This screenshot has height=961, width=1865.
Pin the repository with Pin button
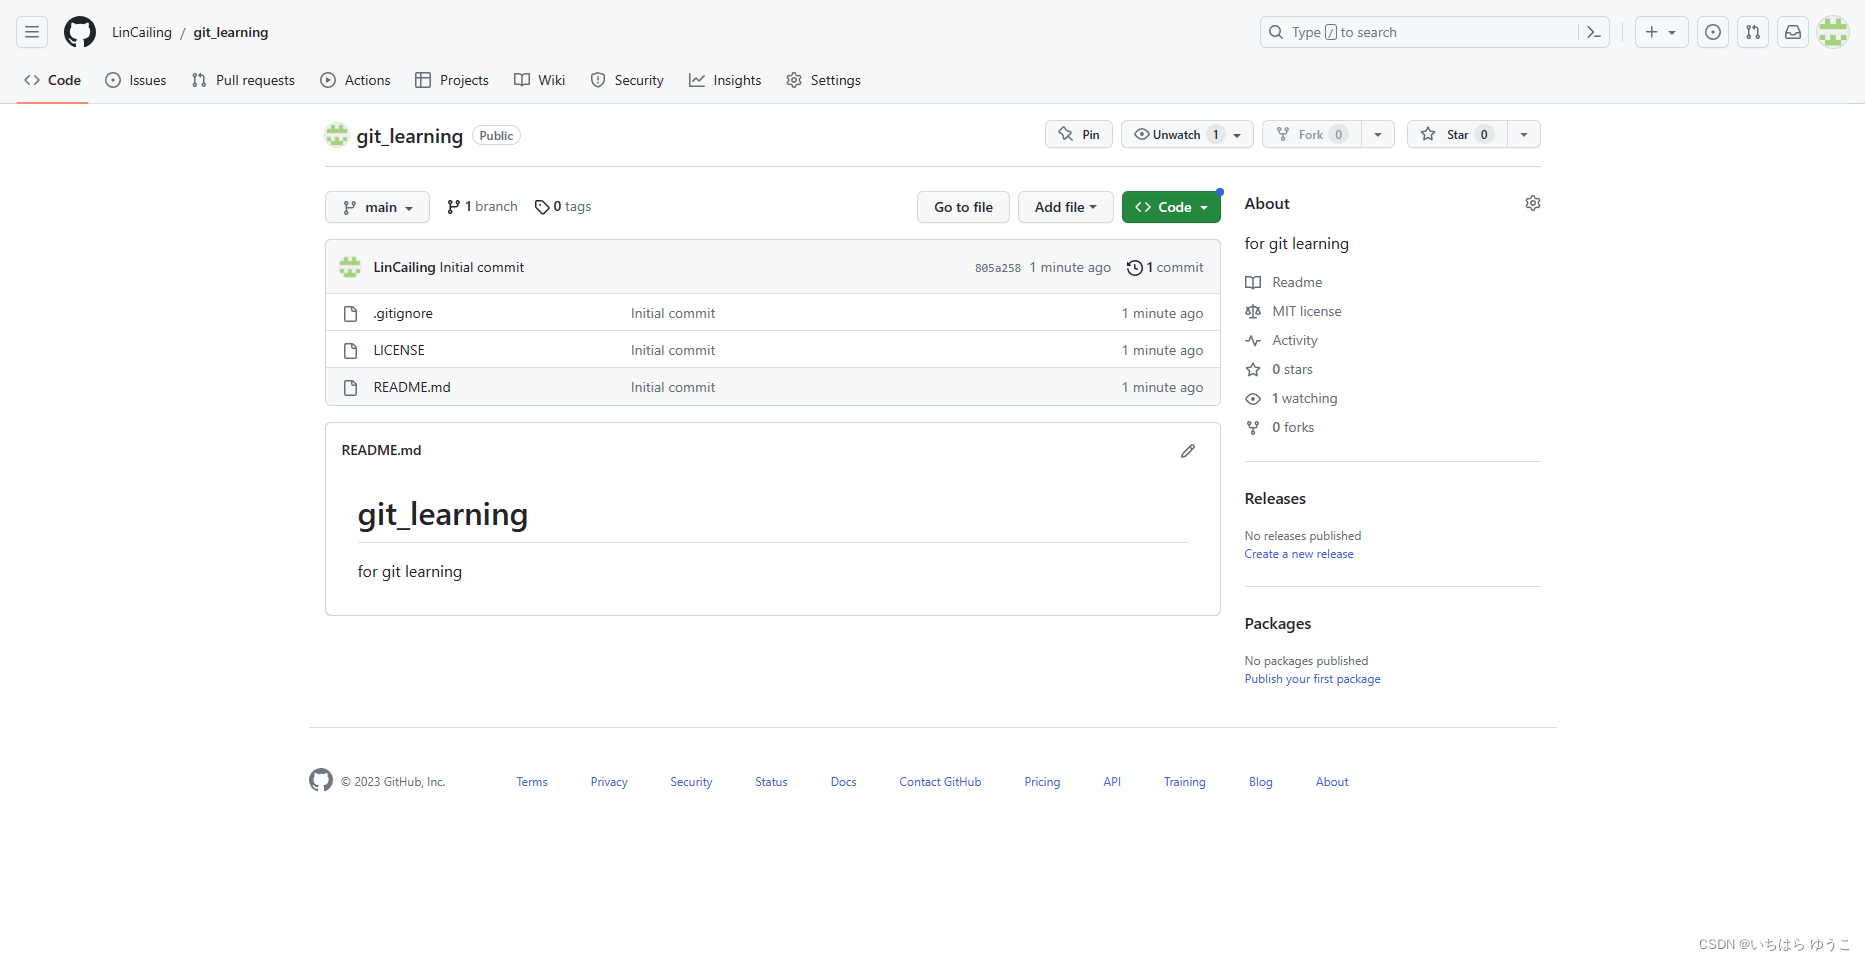coord(1079,134)
